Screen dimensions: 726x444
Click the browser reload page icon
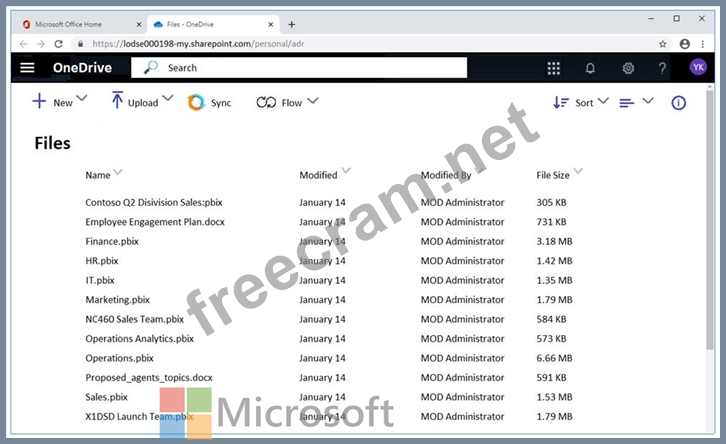pos(59,44)
